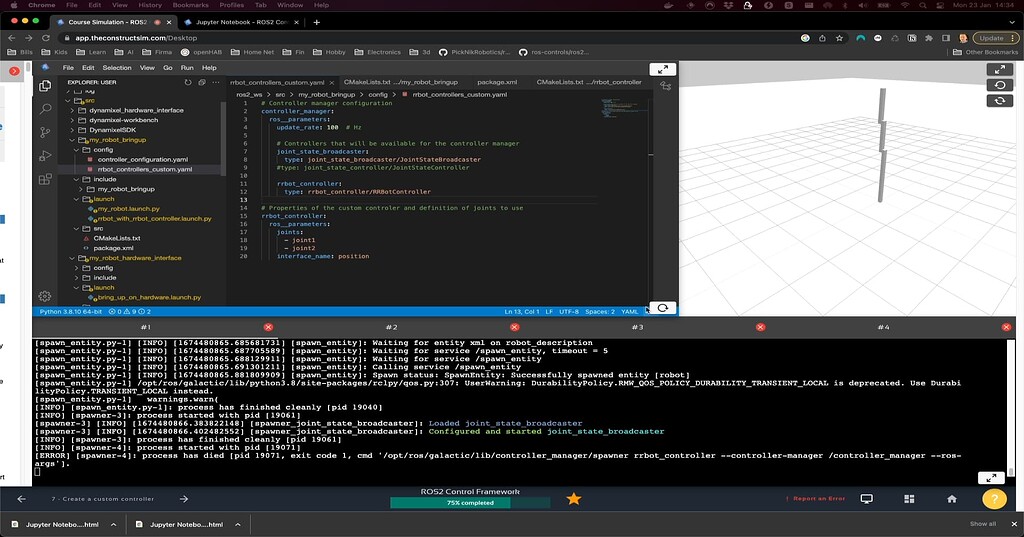Open the Explorer more actions ellipsis
The height and width of the screenshot is (537, 1024).
[x=216, y=82]
